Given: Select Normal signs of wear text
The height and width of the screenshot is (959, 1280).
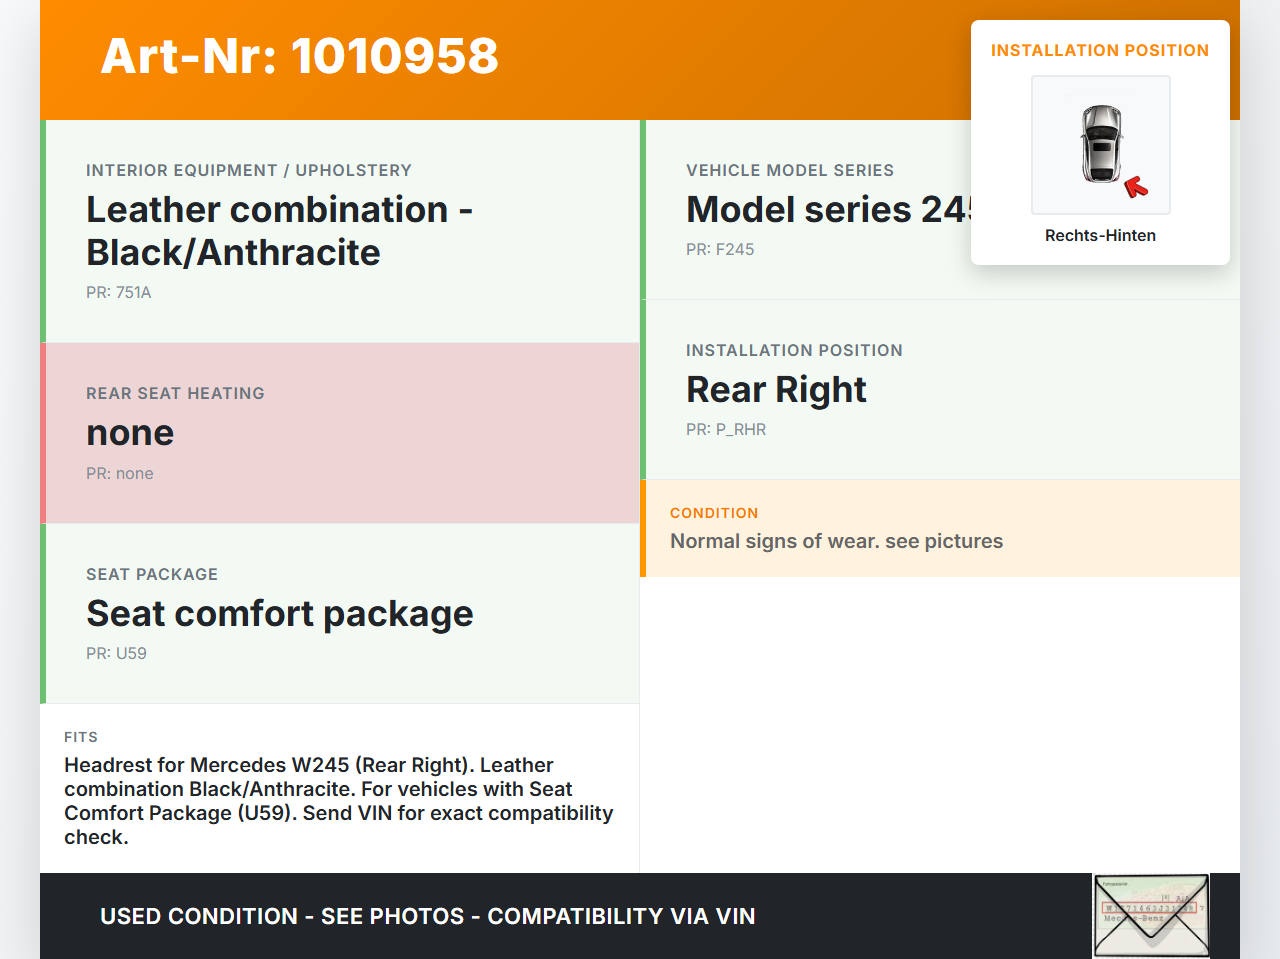Looking at the screenshot, I should point(836,541).
